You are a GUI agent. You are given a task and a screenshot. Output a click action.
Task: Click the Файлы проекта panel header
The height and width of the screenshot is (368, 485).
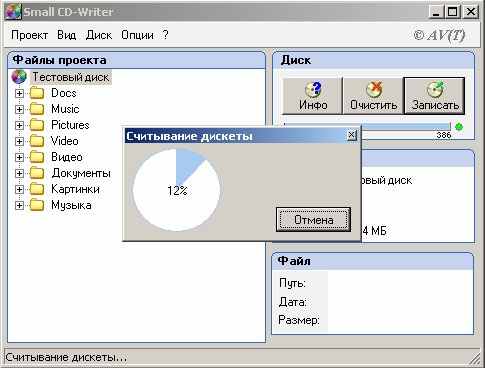pos(136,60)
